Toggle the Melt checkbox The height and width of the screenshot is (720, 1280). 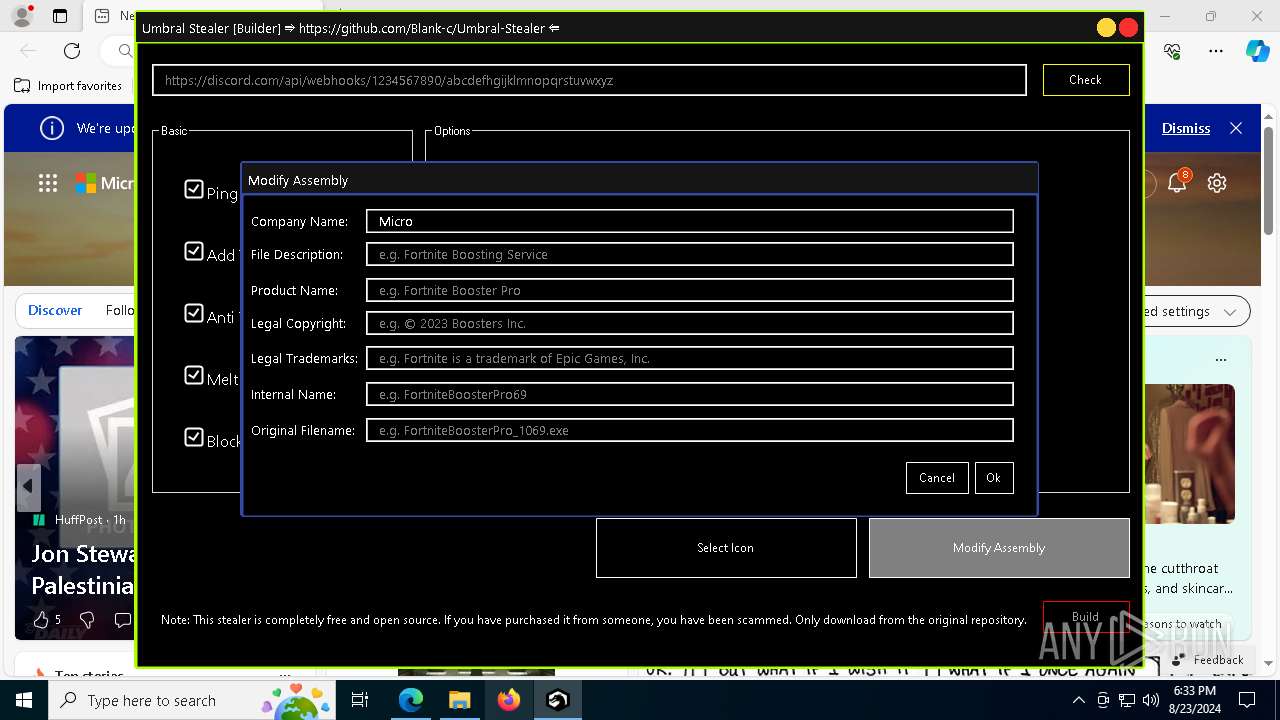click(194, 375)
